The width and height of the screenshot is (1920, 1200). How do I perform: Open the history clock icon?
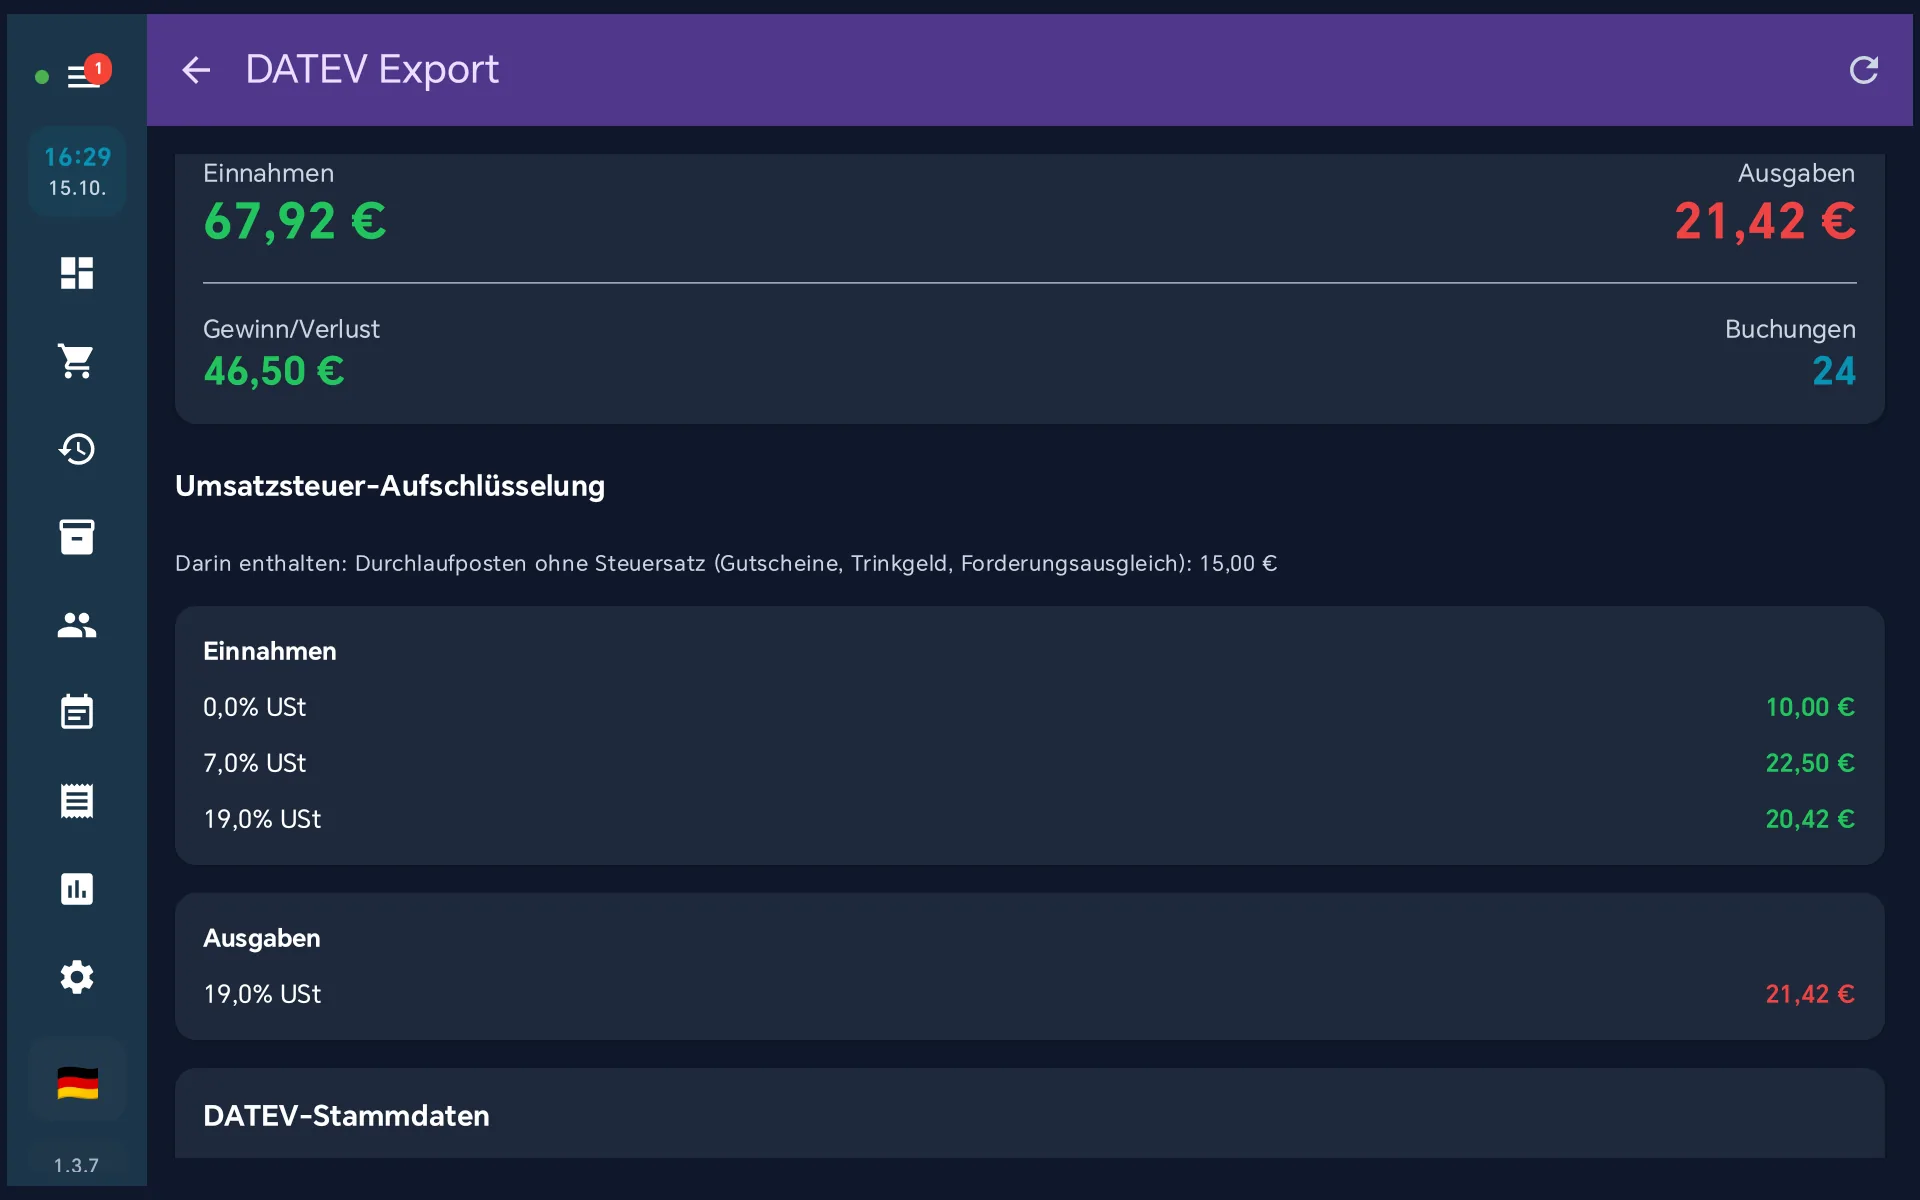pos(77,449)
